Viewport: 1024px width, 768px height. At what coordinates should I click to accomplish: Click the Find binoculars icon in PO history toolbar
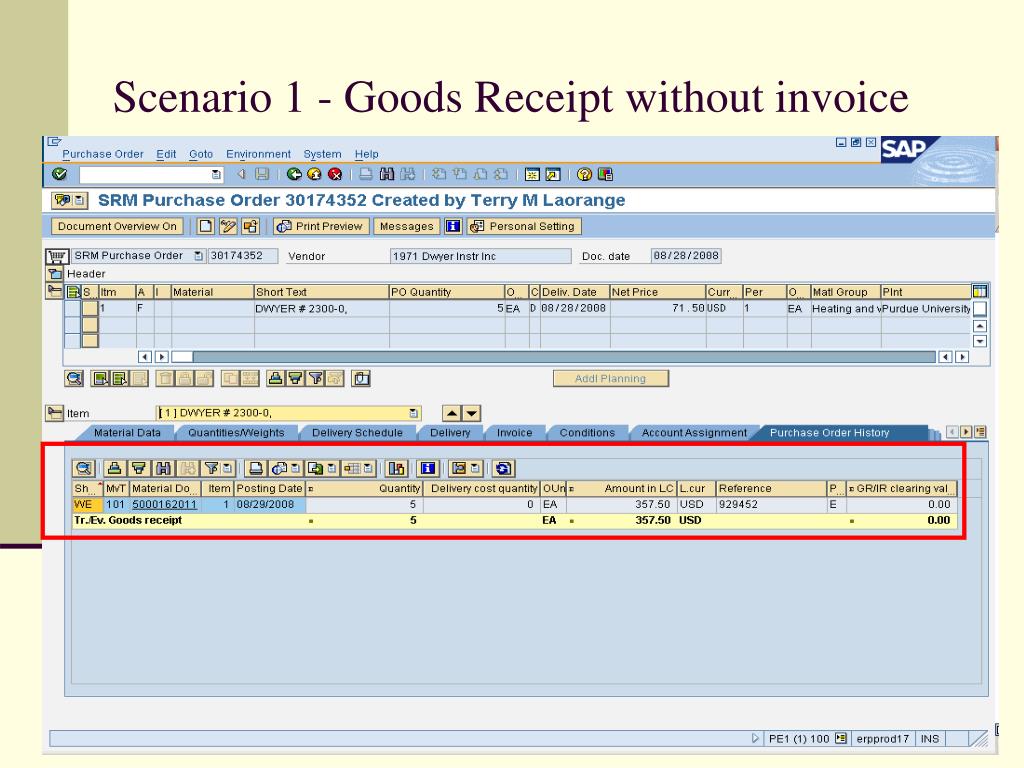[x=163, y=468]
